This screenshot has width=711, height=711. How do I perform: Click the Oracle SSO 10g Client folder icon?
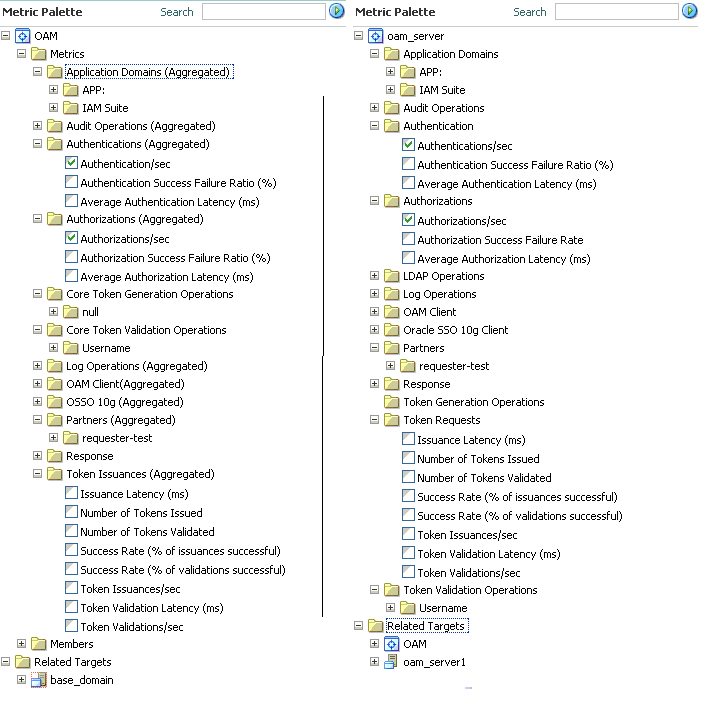(391, 330)
